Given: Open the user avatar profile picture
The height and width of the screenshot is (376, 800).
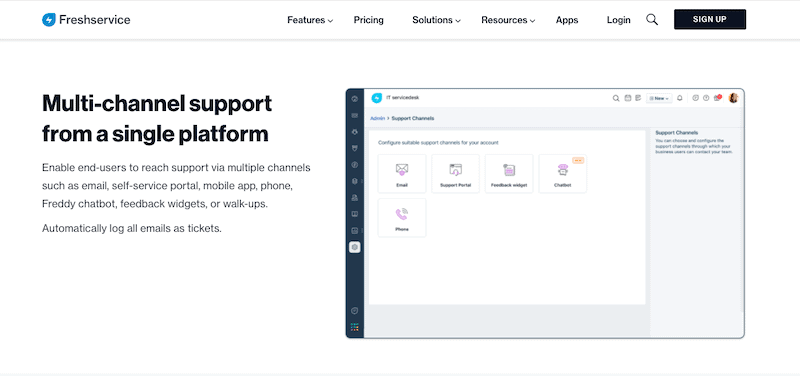Looking at the screenshot, I should coord(733,98).
